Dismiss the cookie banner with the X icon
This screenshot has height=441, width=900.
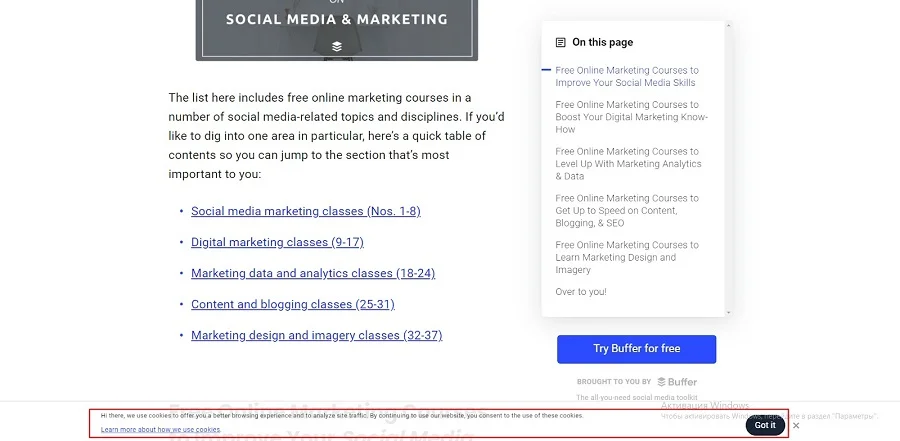pos(796,425)
